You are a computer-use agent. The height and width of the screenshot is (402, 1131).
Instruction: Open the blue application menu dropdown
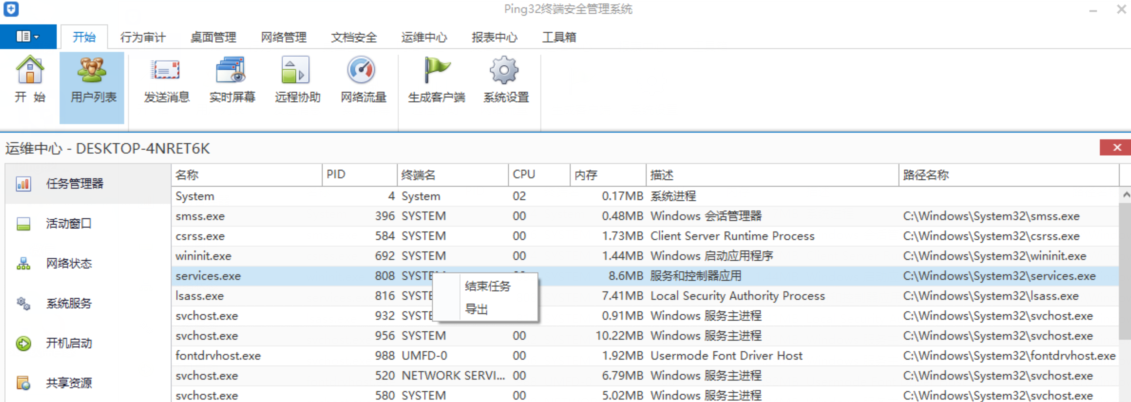(x=28, y=37)
